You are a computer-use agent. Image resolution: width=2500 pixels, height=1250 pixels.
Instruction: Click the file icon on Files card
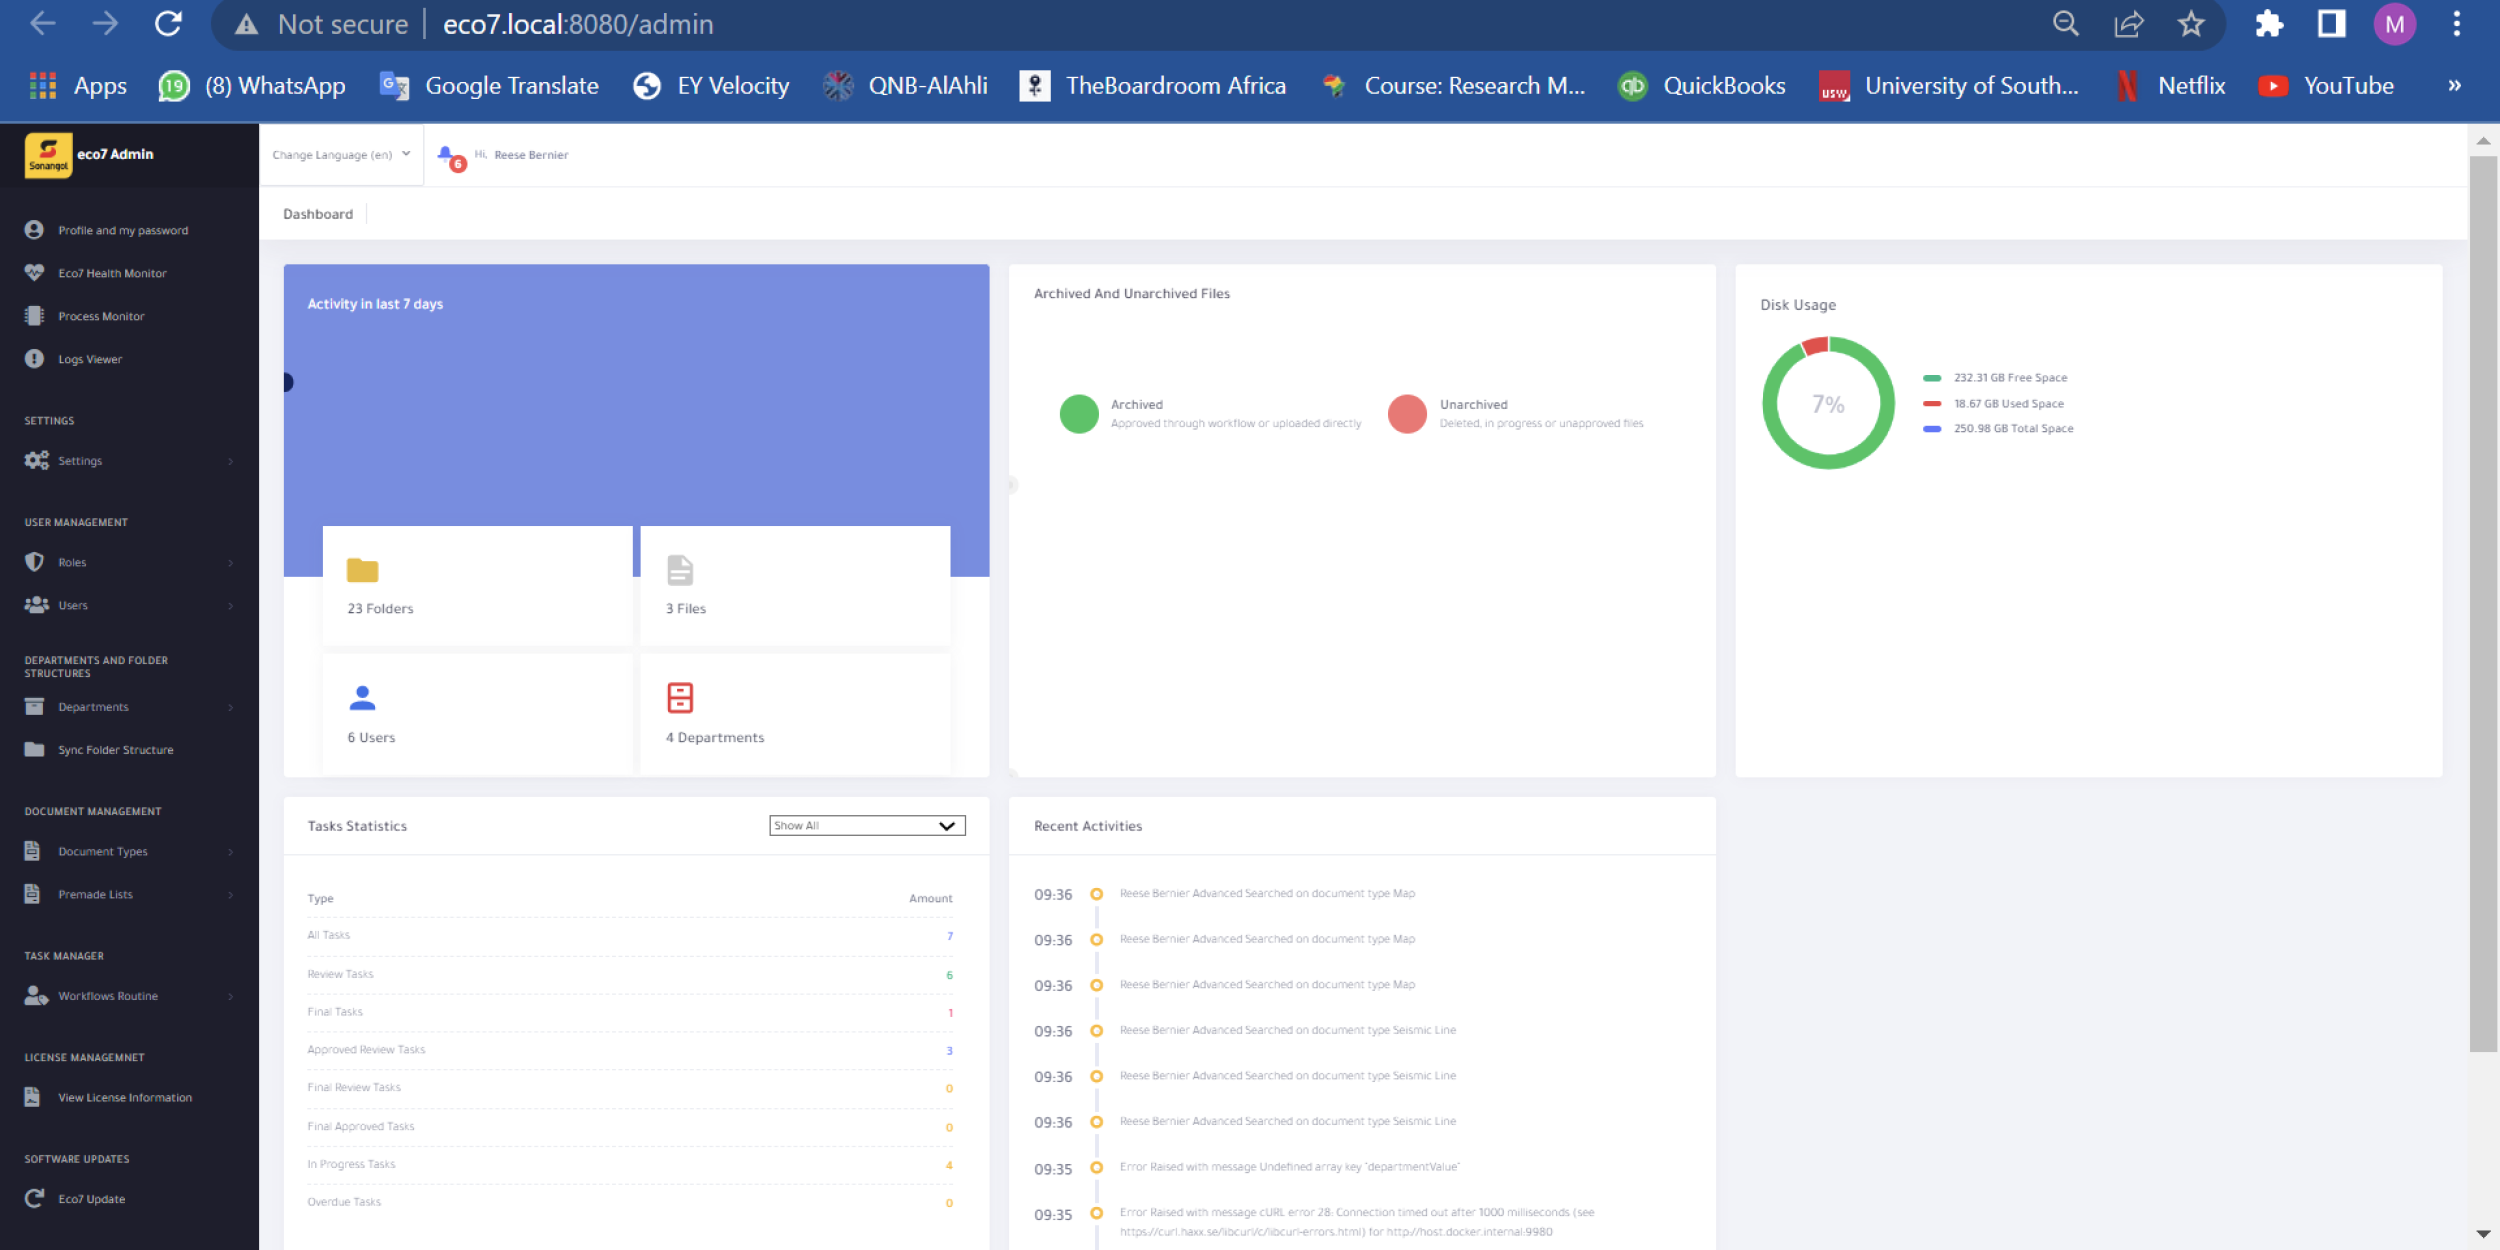pos(680,570)
